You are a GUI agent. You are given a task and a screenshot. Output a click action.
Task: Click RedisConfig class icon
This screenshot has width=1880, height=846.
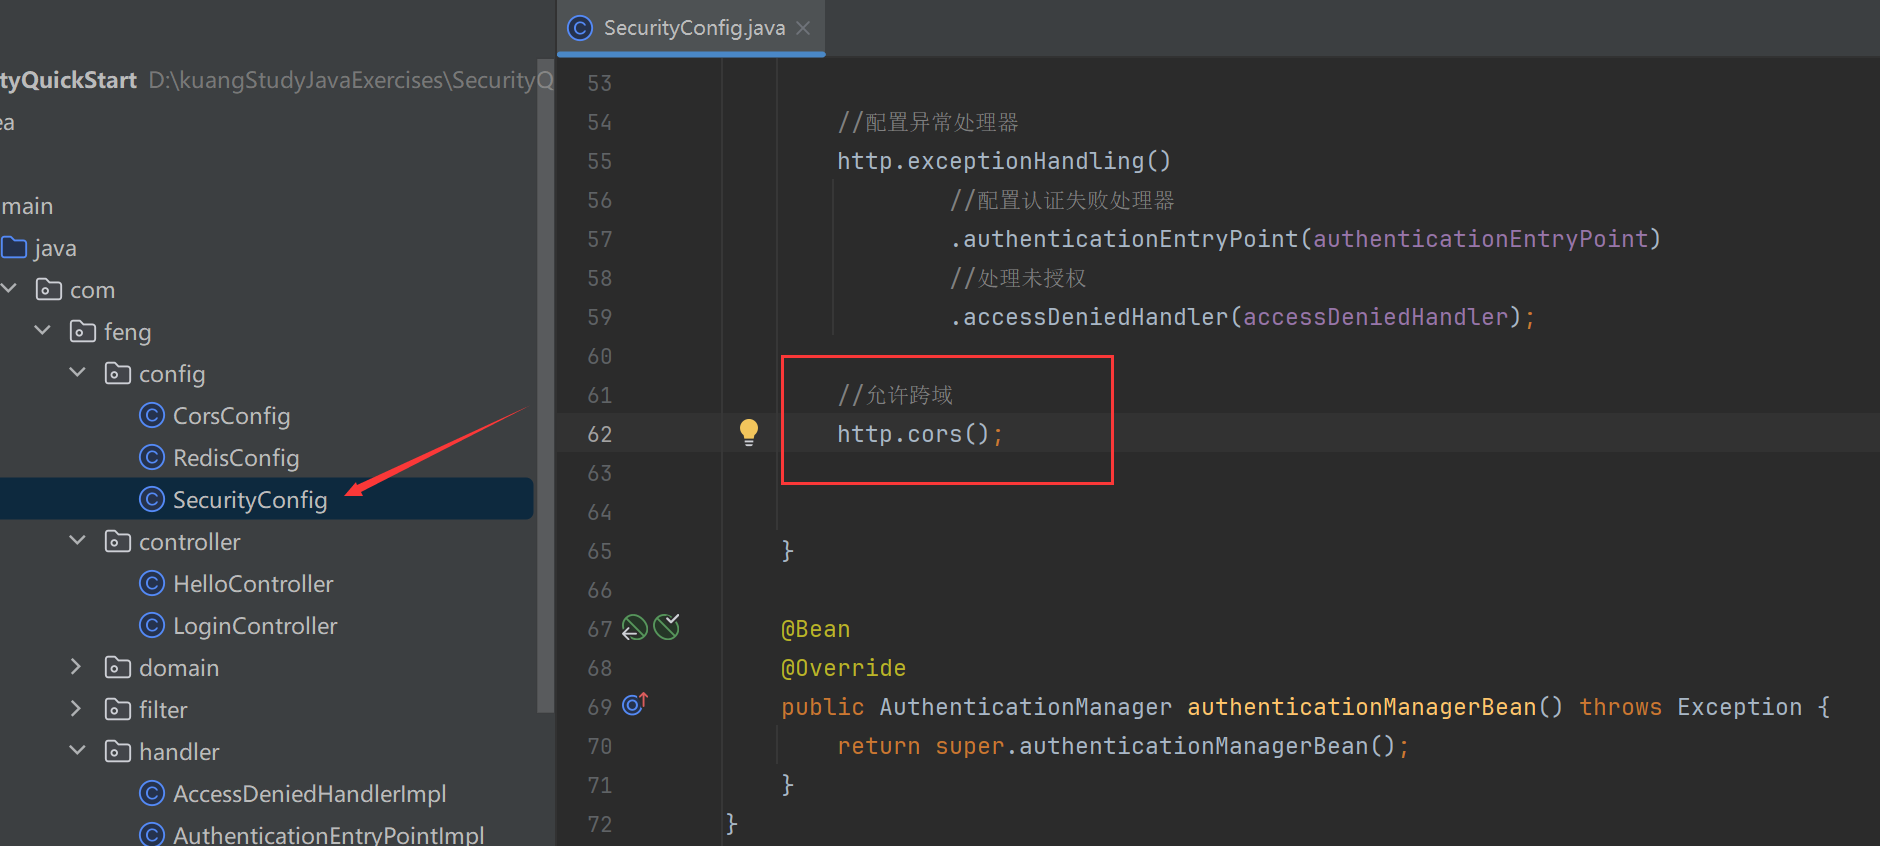[x=152, y=457]
